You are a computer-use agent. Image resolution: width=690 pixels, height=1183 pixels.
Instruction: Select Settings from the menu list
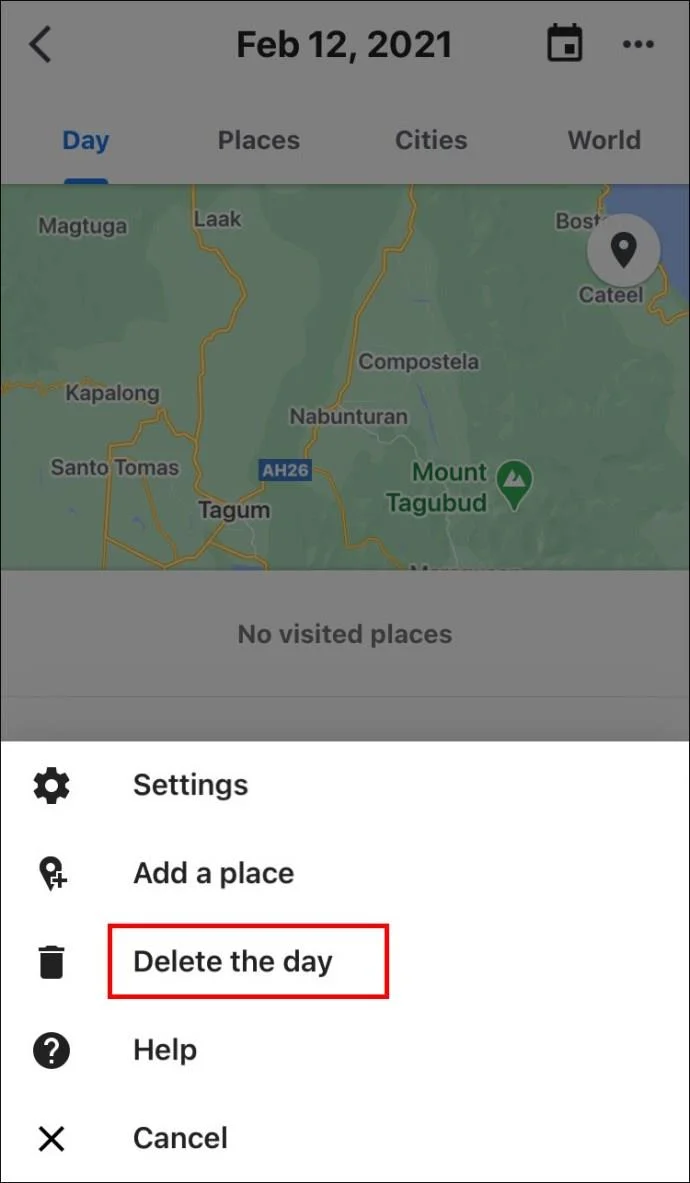pos(190,785)
